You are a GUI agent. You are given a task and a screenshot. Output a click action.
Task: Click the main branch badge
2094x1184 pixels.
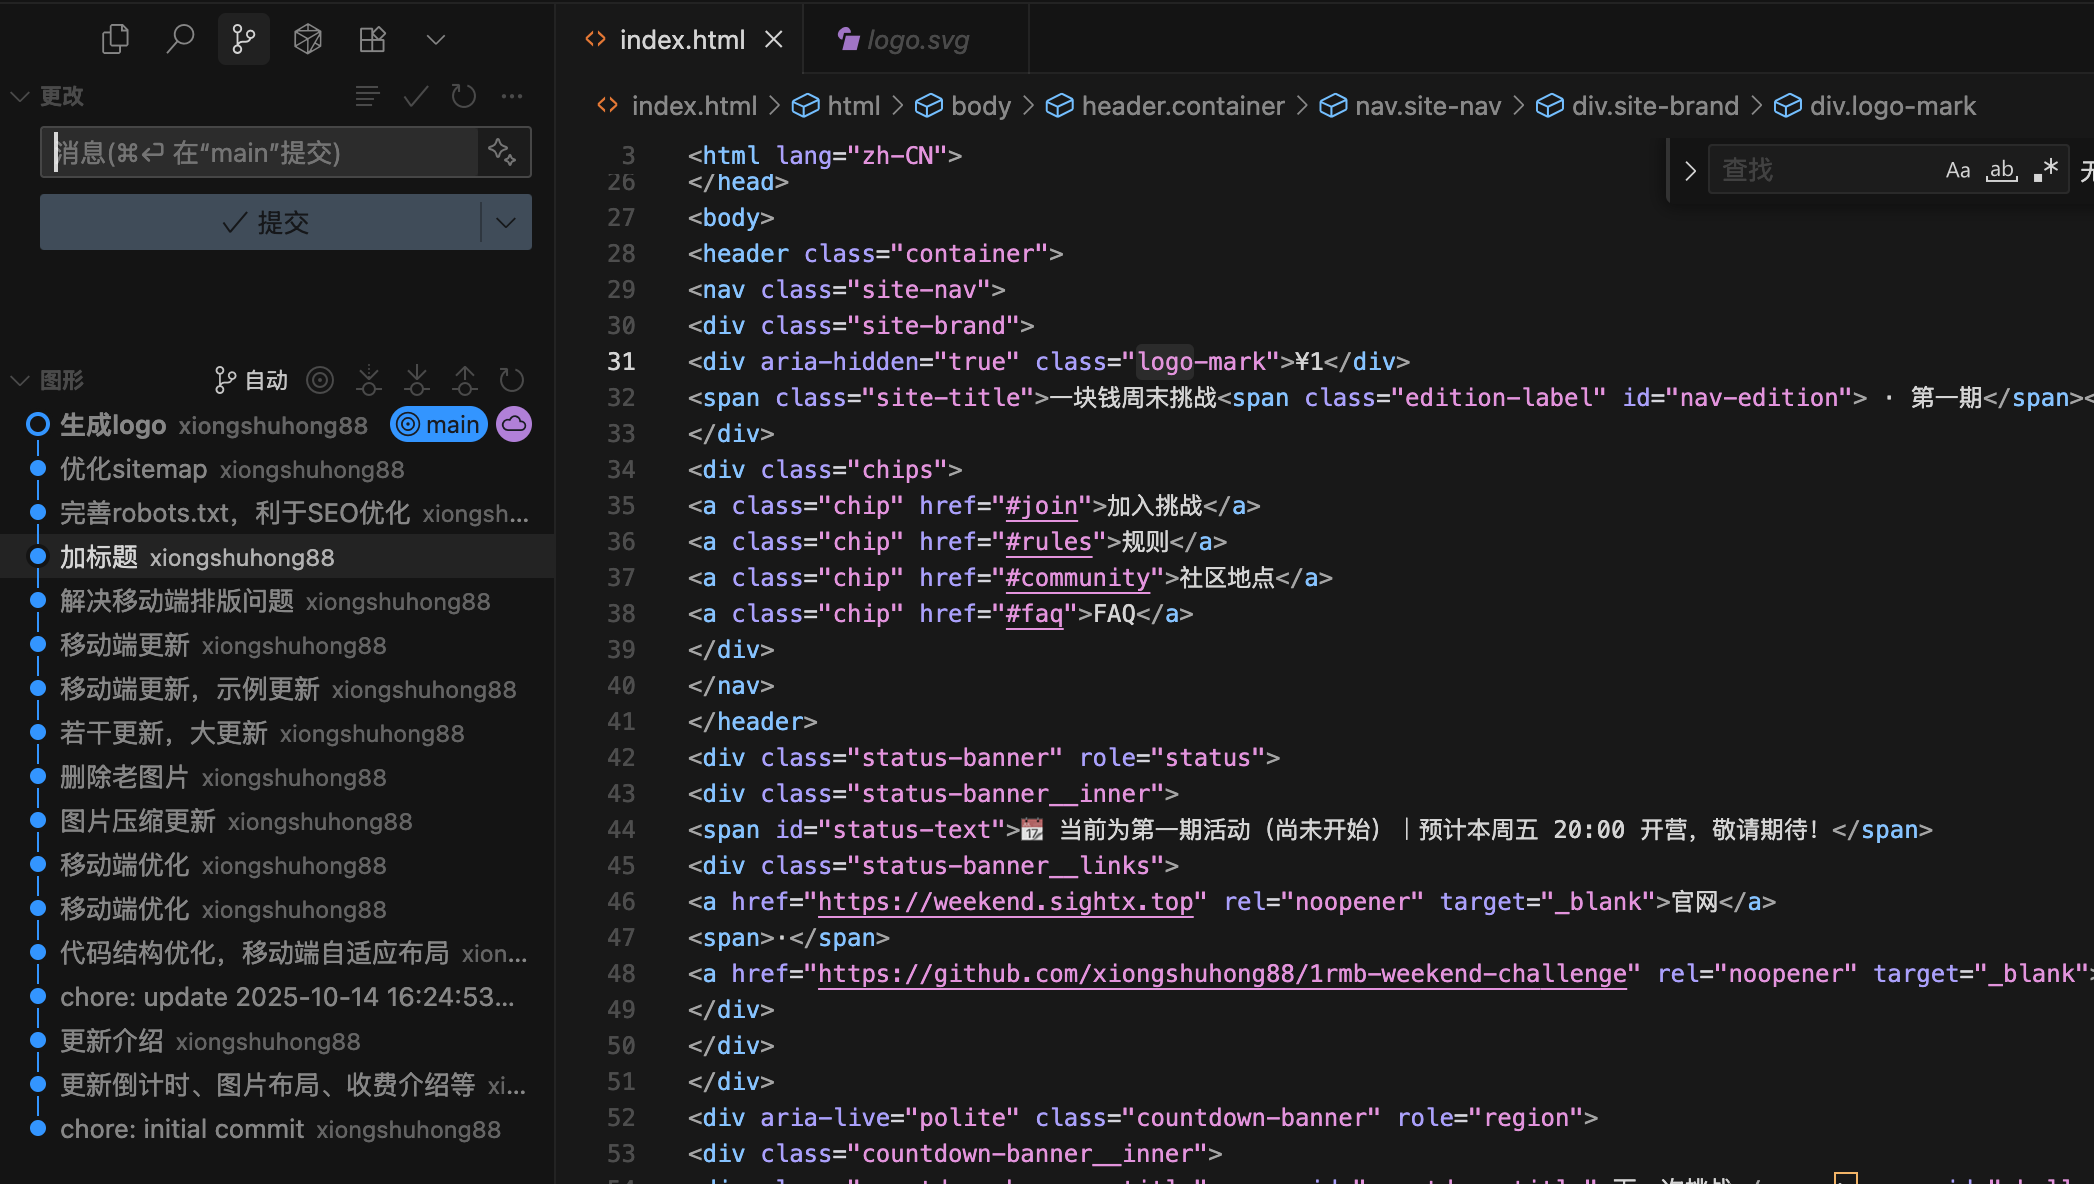pyautogui.click(x=439, y=425)
